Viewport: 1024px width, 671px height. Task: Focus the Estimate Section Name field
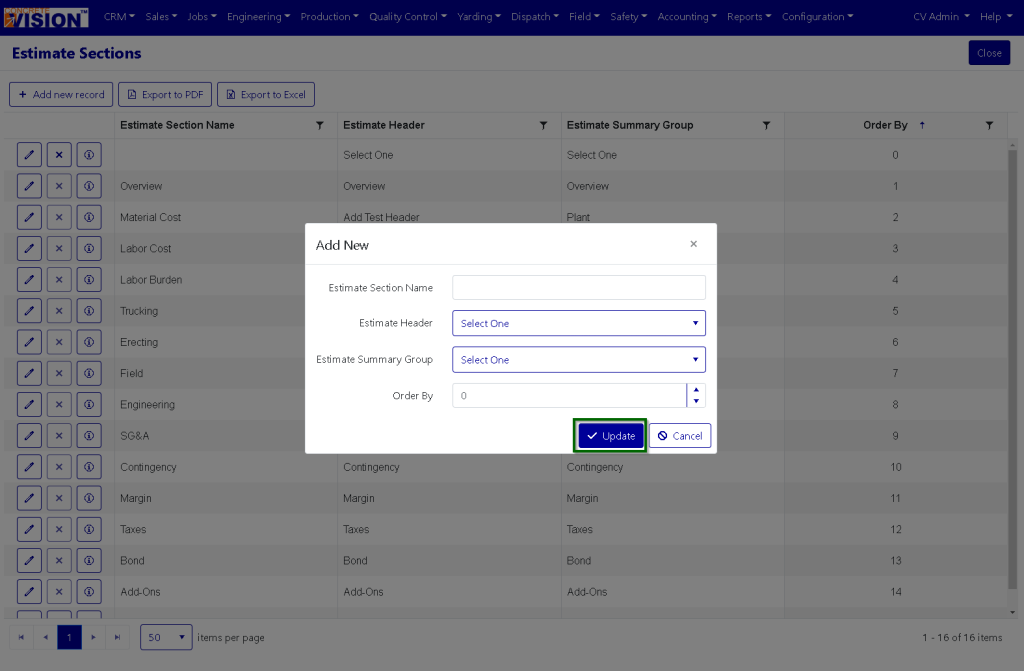(x=579, y=287)
